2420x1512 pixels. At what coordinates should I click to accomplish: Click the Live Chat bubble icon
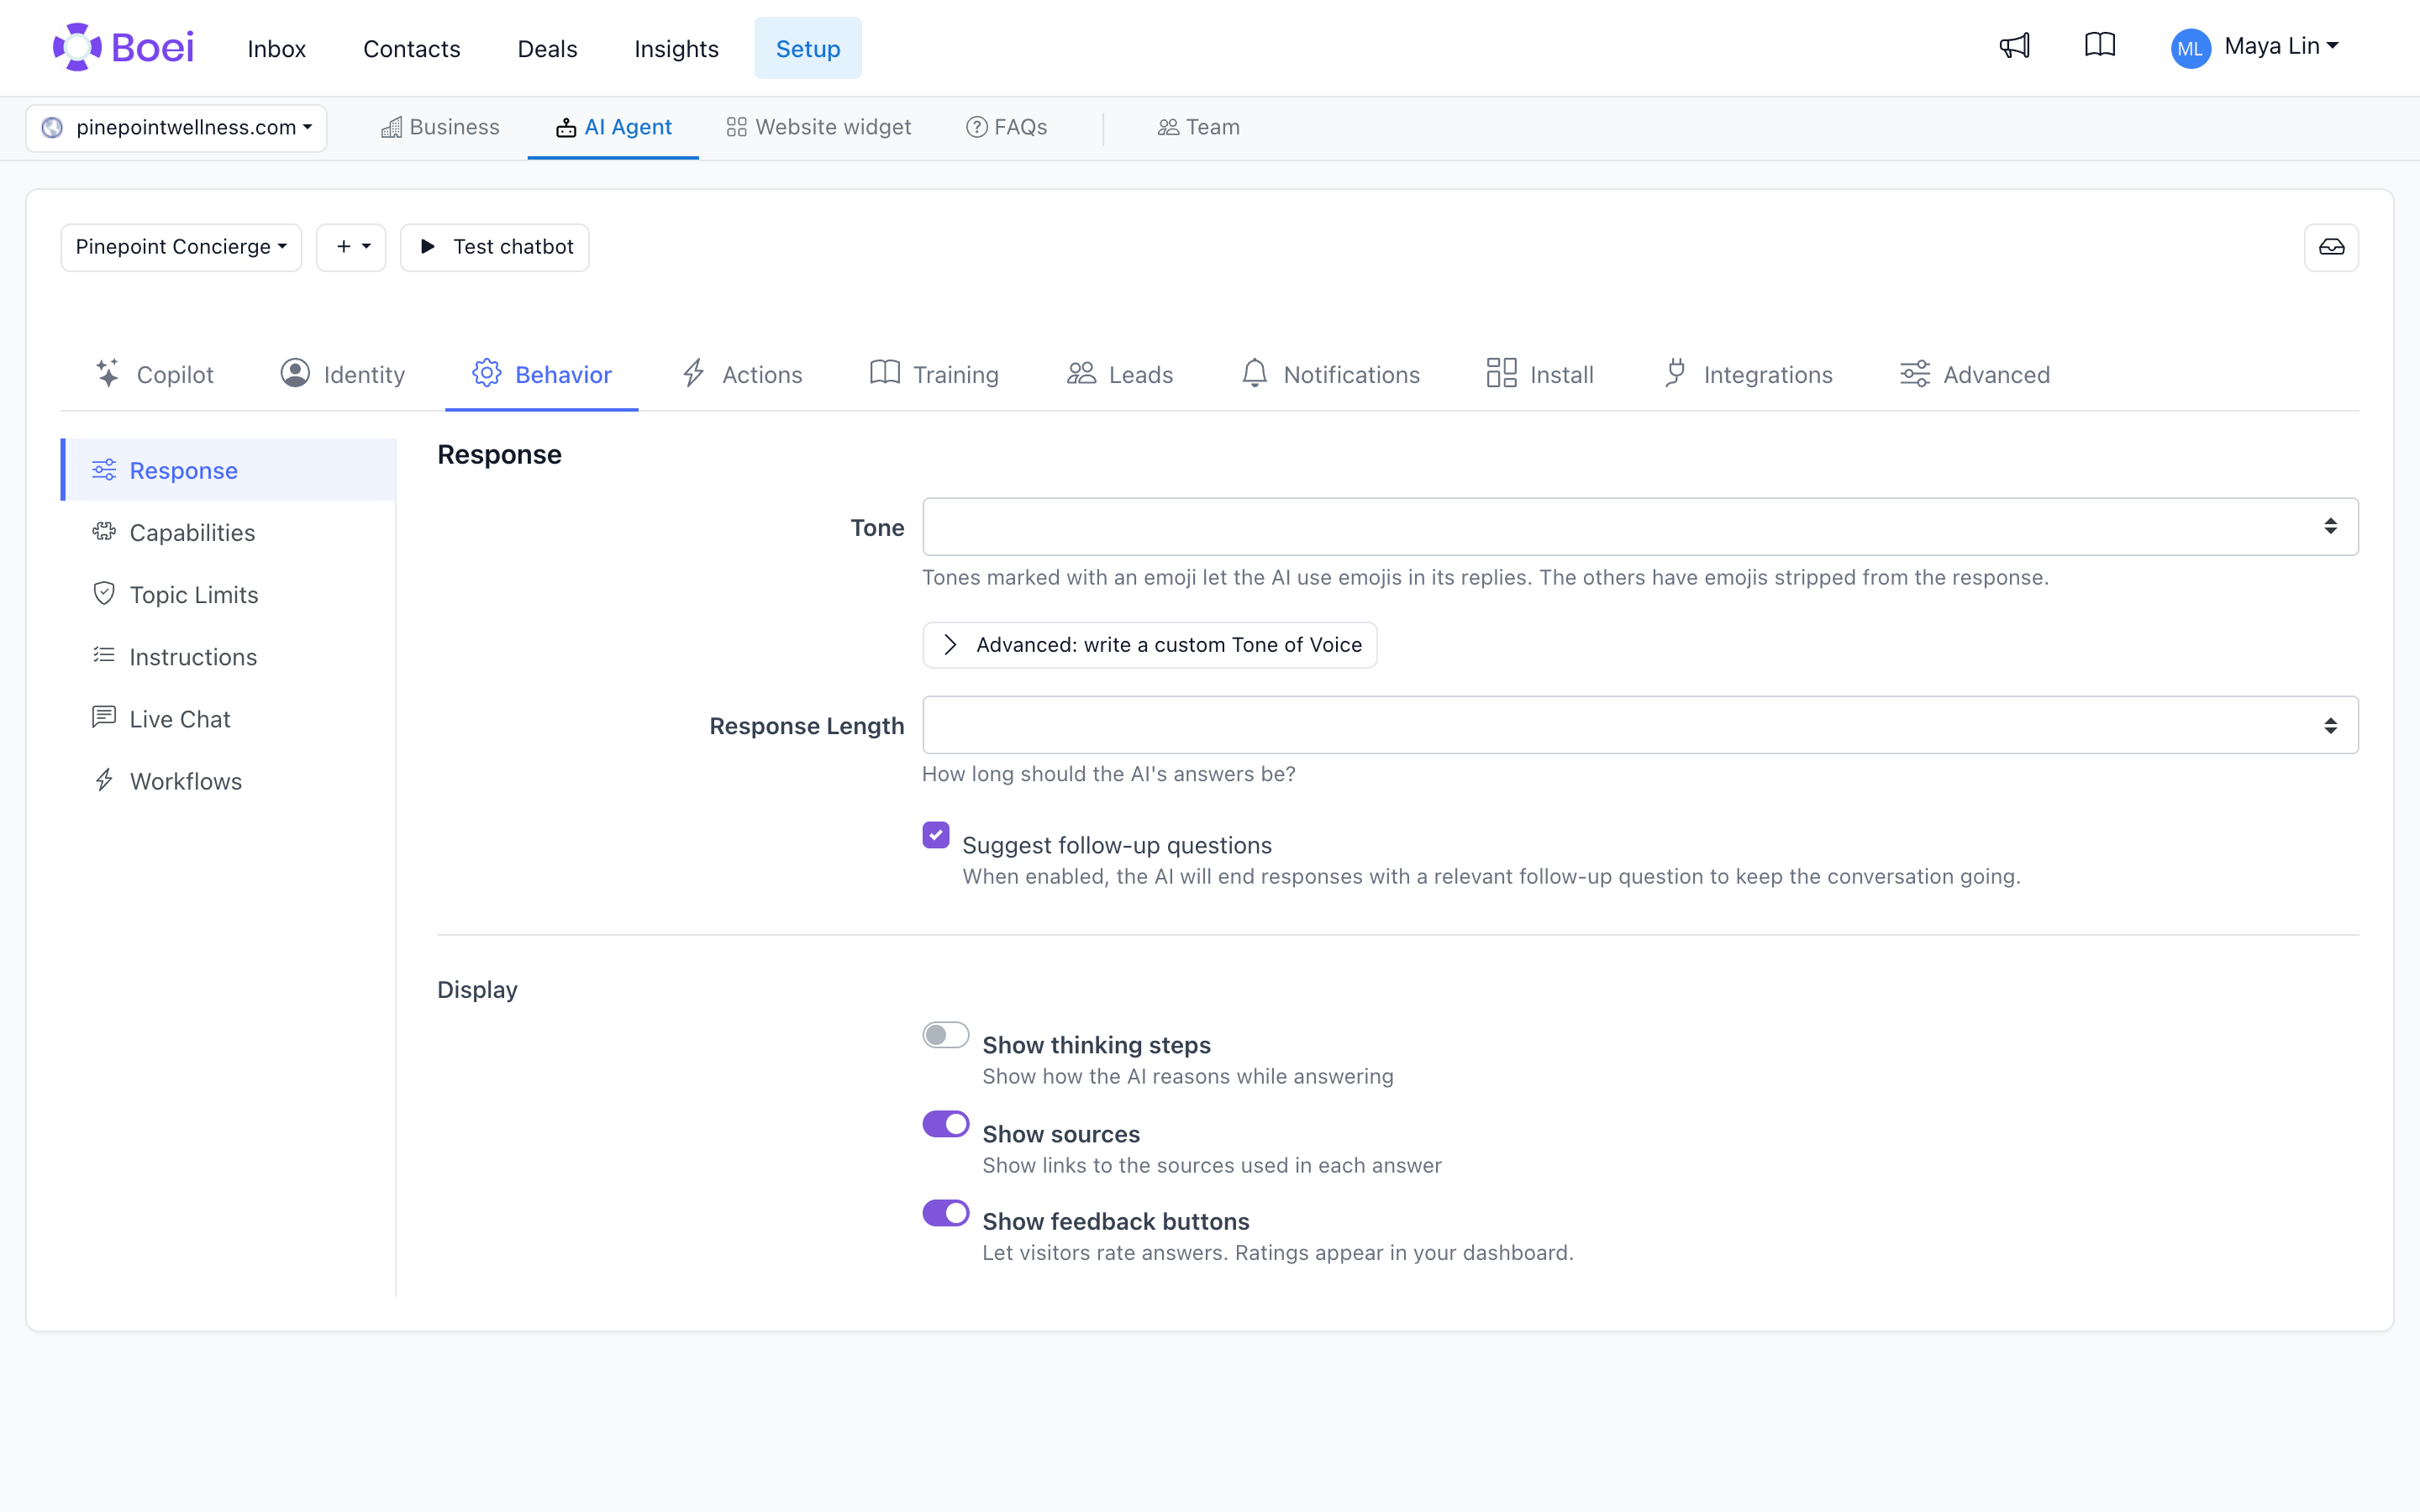104,718
